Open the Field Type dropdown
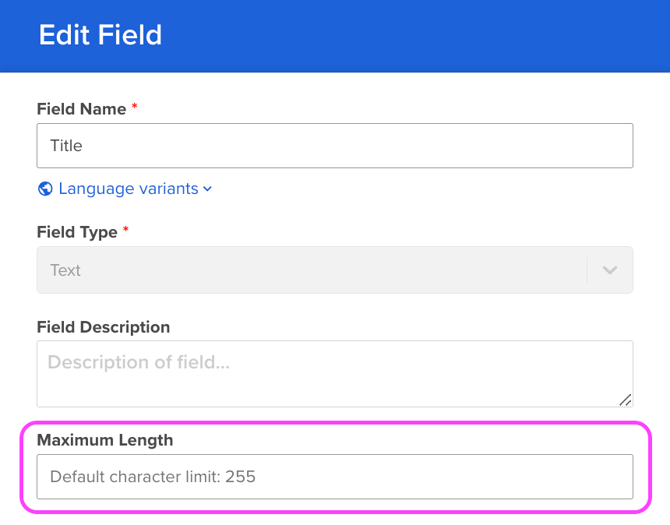The width and height of the screenshot is (670, 525). click(312, 270)
